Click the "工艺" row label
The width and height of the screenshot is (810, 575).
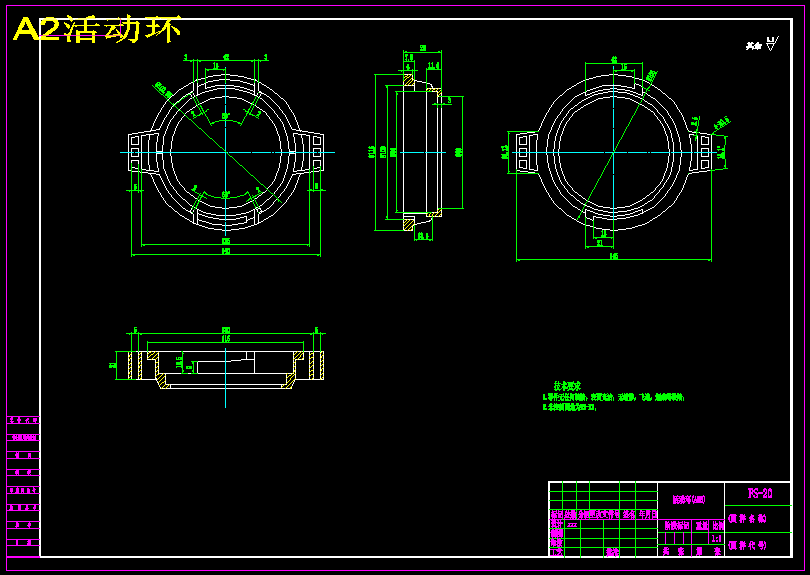pyautogui.click(x=556, y=552)
